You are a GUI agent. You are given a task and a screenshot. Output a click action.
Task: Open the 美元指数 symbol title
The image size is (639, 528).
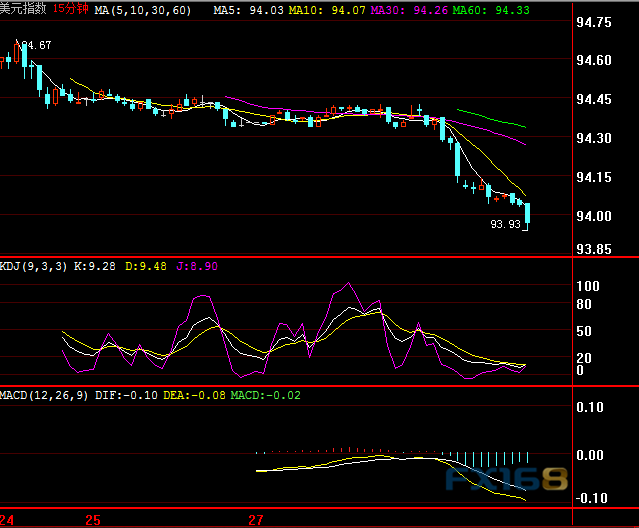coord(24,8)
